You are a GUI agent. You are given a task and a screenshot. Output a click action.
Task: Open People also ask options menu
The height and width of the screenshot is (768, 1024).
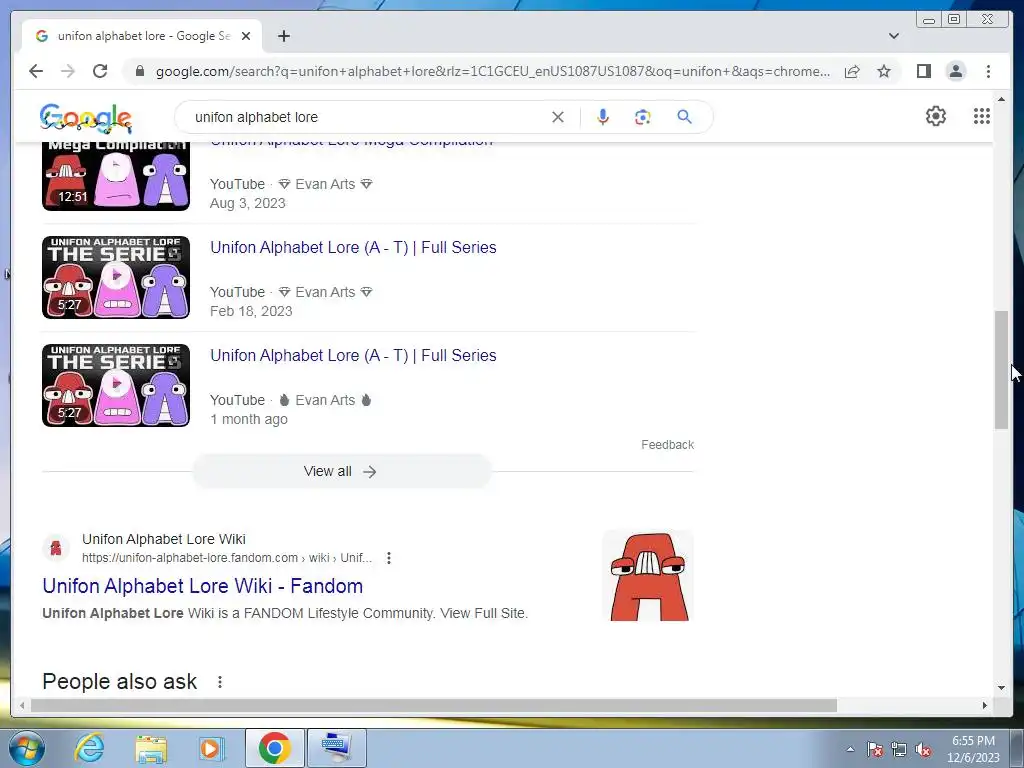coord(220,682)
